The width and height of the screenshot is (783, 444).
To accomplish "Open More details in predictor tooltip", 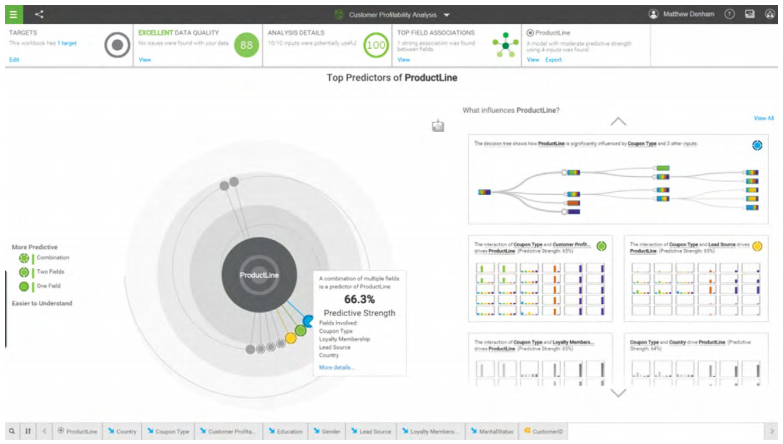I will pyautogui.click(x=336, y=367).
